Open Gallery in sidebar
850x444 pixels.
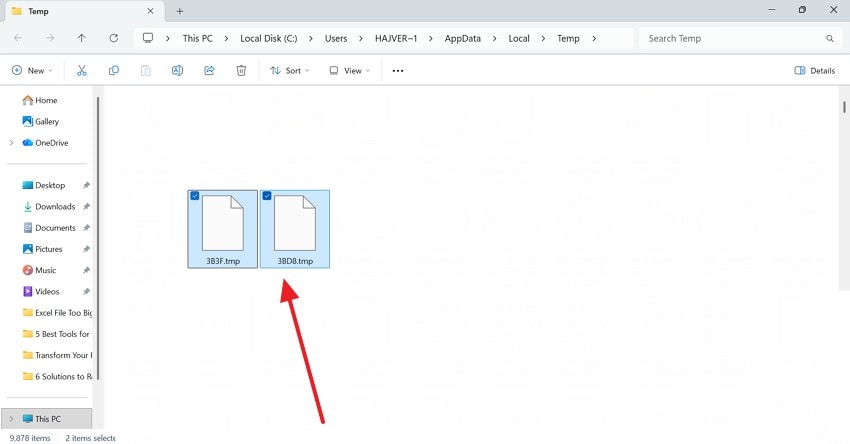[x=41, y=121]
